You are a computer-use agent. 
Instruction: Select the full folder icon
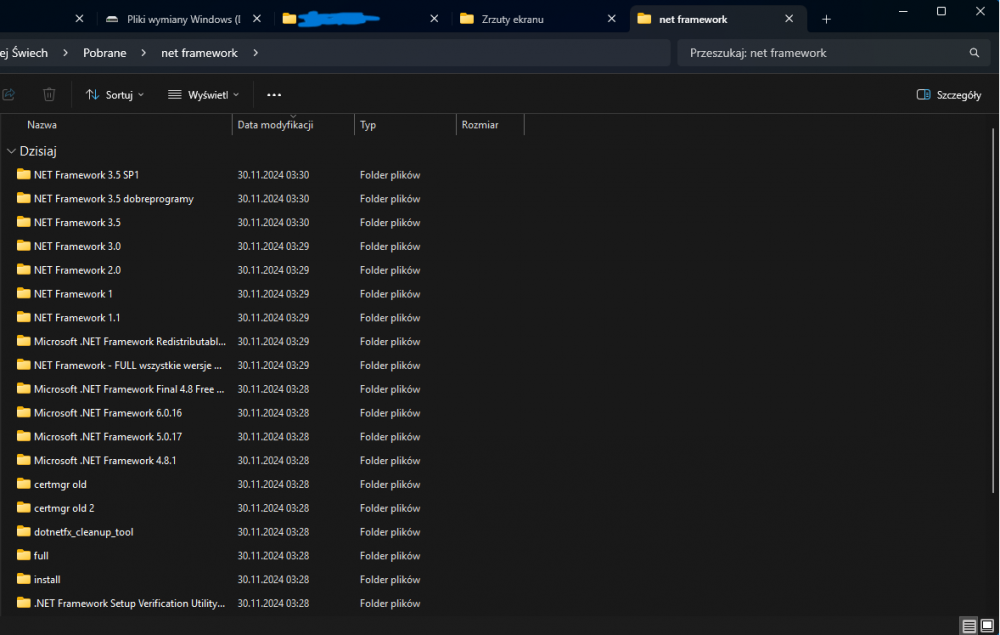(x=24, y=555)
